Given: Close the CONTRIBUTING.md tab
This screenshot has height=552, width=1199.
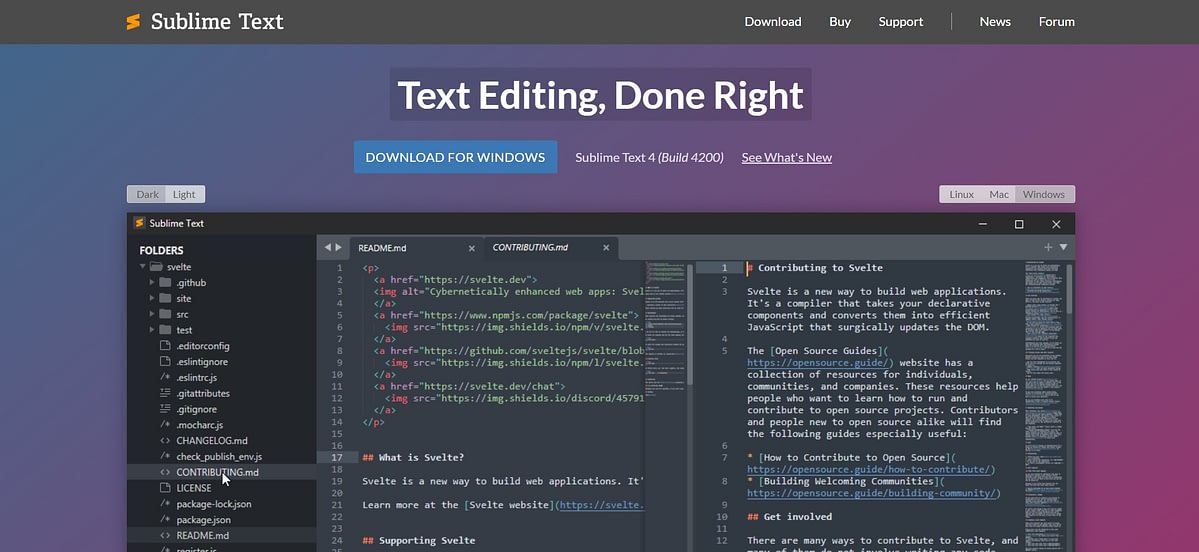Looking at the screenshot, I should click(606, 248).
